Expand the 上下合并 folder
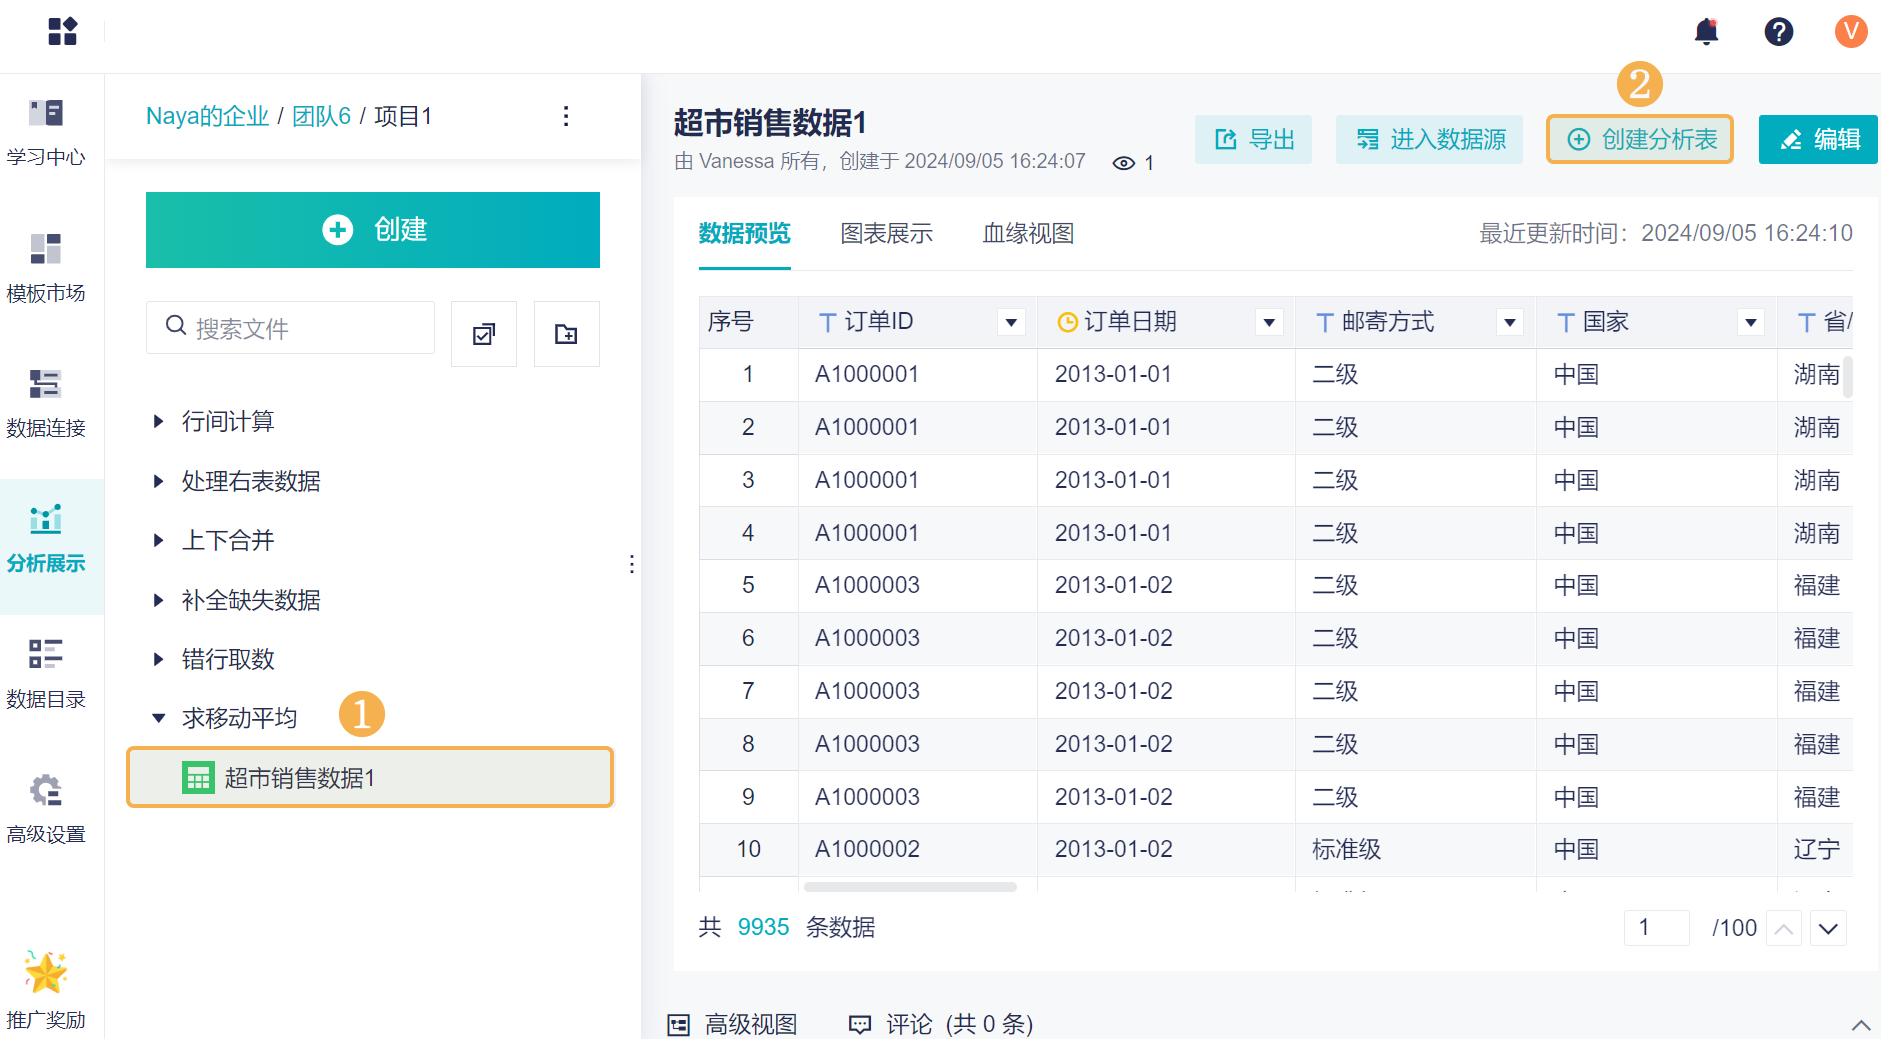1881x1039 pixels. click(x=158, y=540)
